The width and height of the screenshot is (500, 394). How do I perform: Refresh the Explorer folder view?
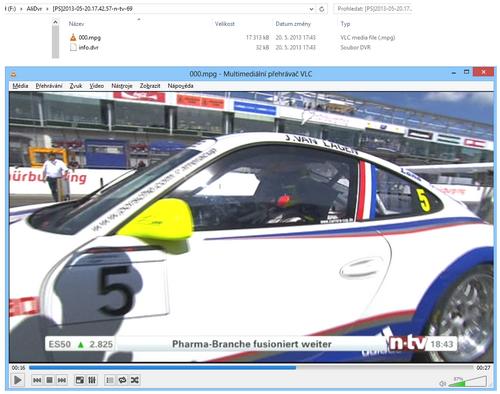point(322,9)
